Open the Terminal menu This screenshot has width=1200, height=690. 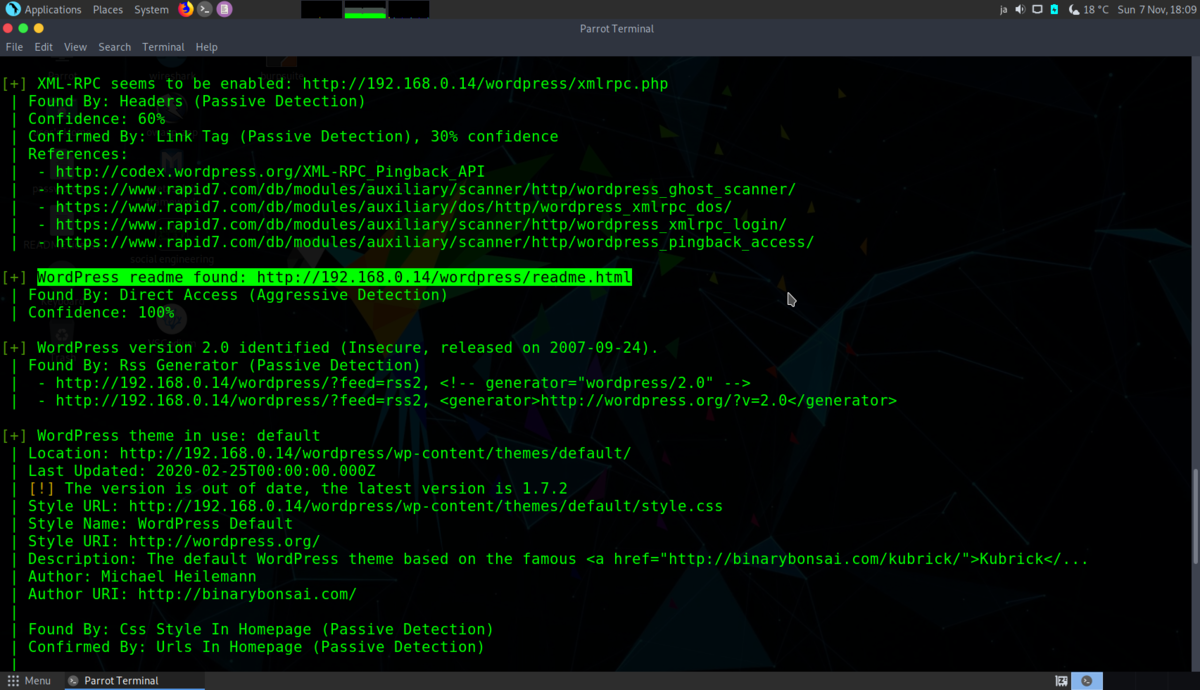coord(163,47)
